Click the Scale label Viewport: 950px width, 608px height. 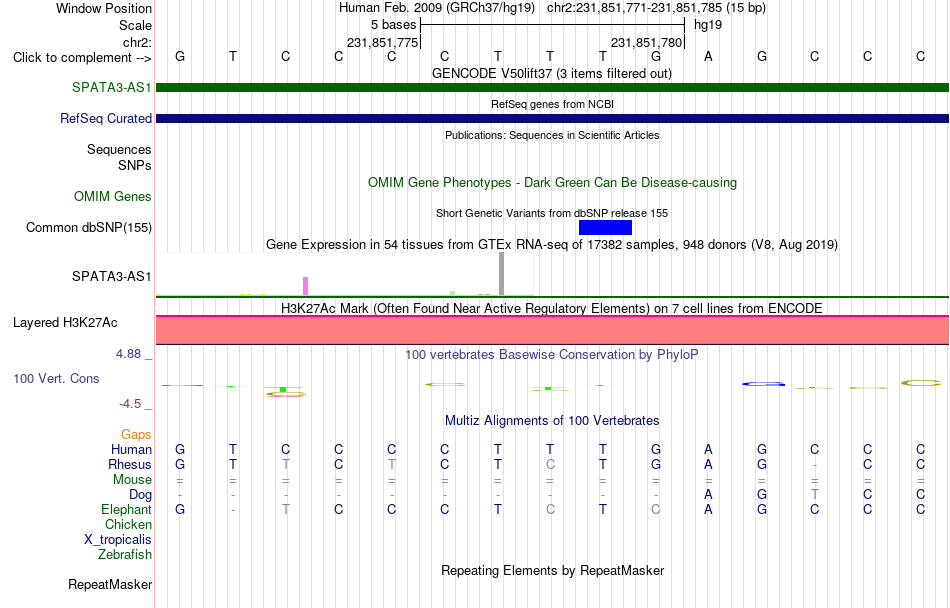[x=135, y=25]
